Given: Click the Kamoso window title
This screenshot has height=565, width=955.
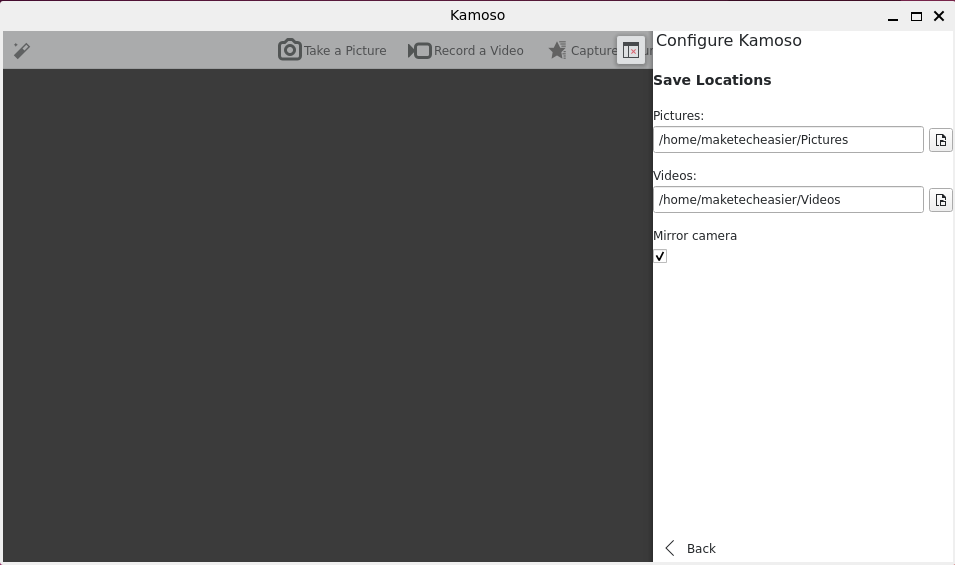Looking at the screenshot, I should pyautogui.click(x=478, y=15).
